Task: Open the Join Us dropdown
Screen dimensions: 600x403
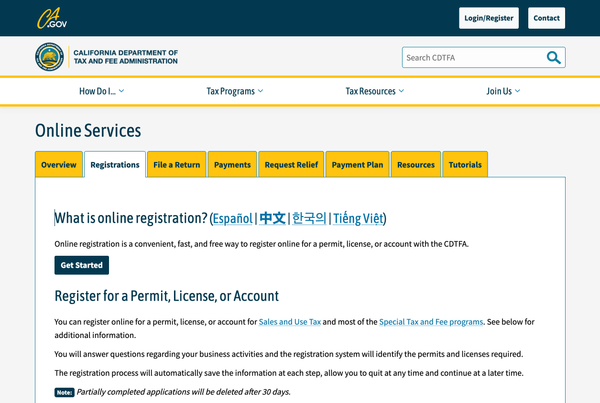Action: click(x=503, y=91)
